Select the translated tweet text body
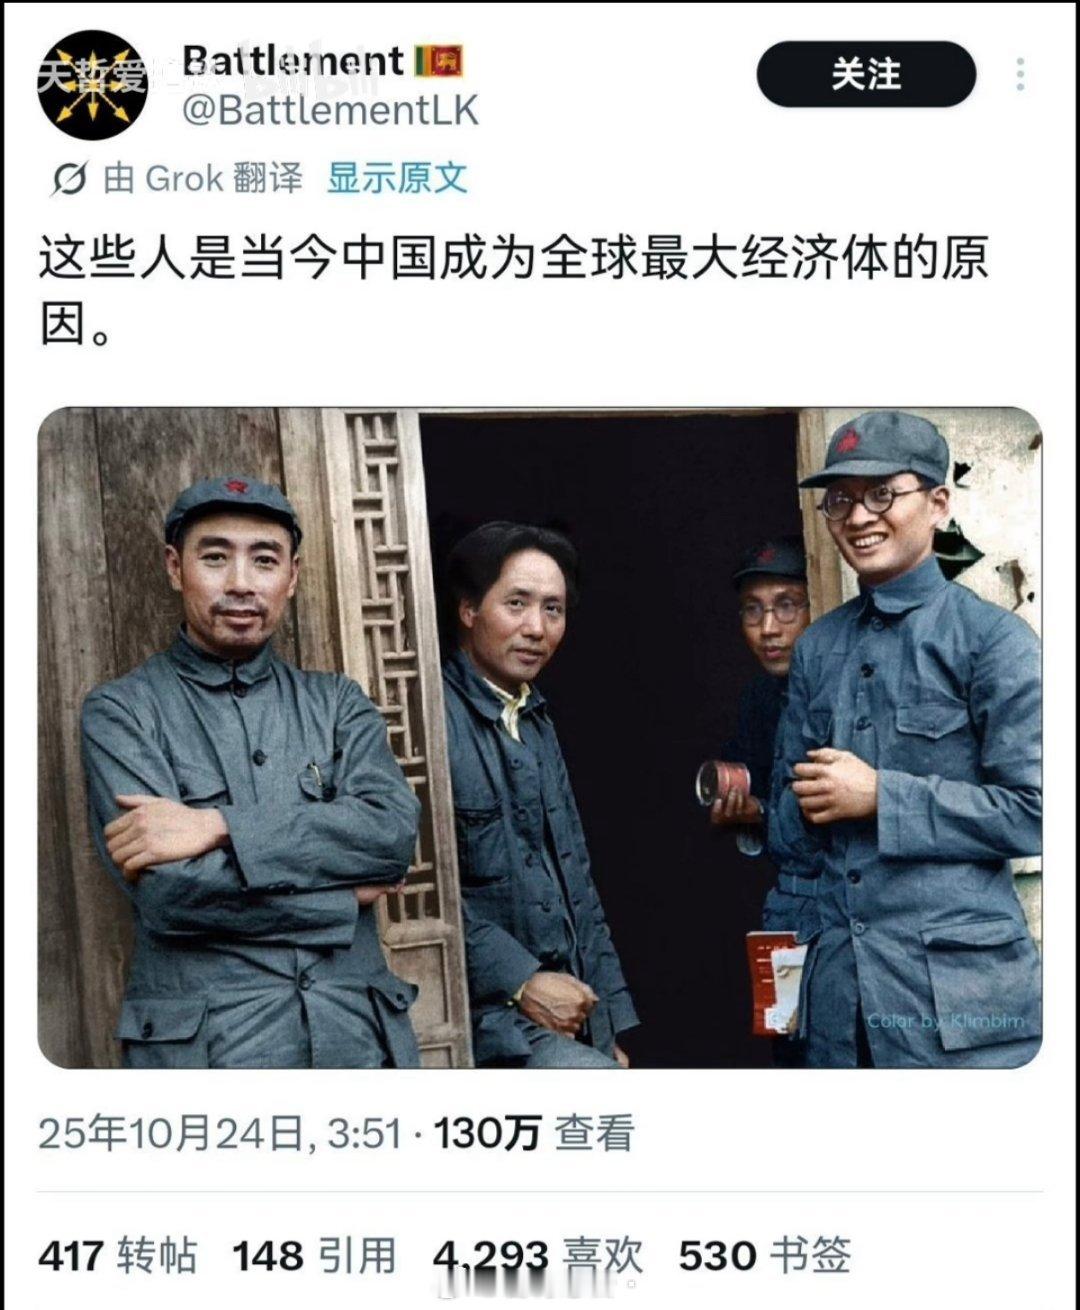Viewport: 1080px width, 1310px height. 513,290
